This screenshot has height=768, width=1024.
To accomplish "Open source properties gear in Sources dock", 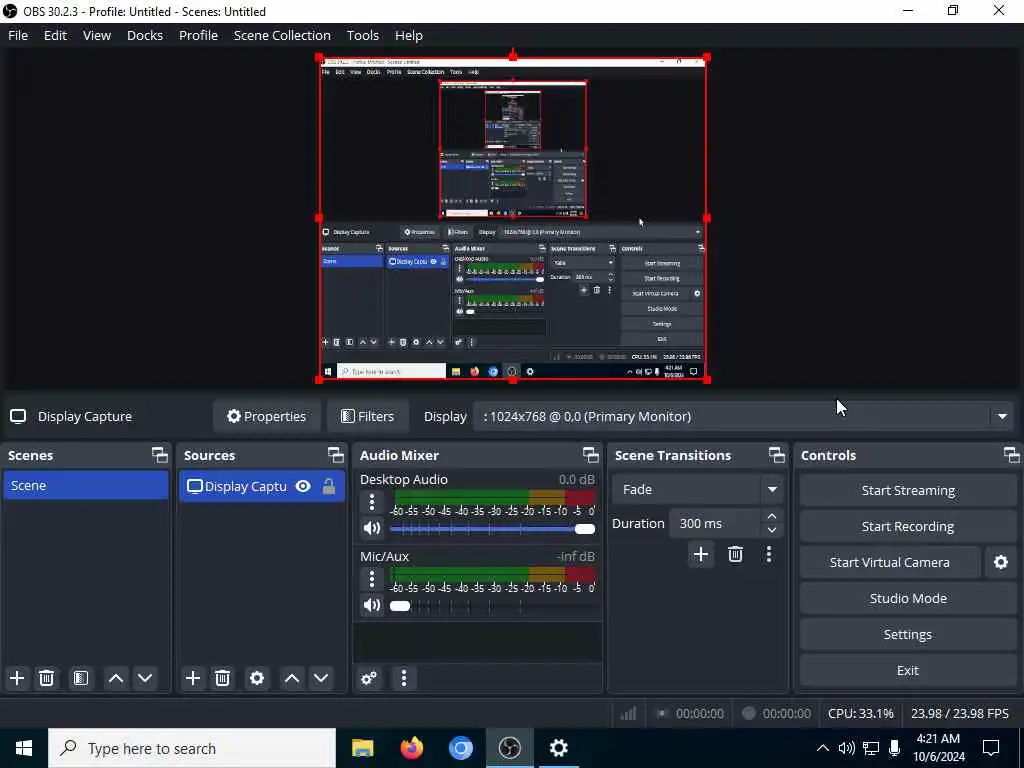I will [257, 678].
